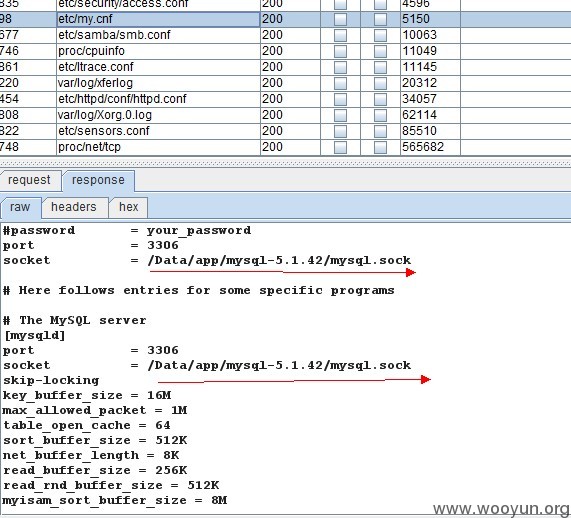The image size is (571, 518).
Task: Click the '[mysqld]' section line
Action: (35, 335)
